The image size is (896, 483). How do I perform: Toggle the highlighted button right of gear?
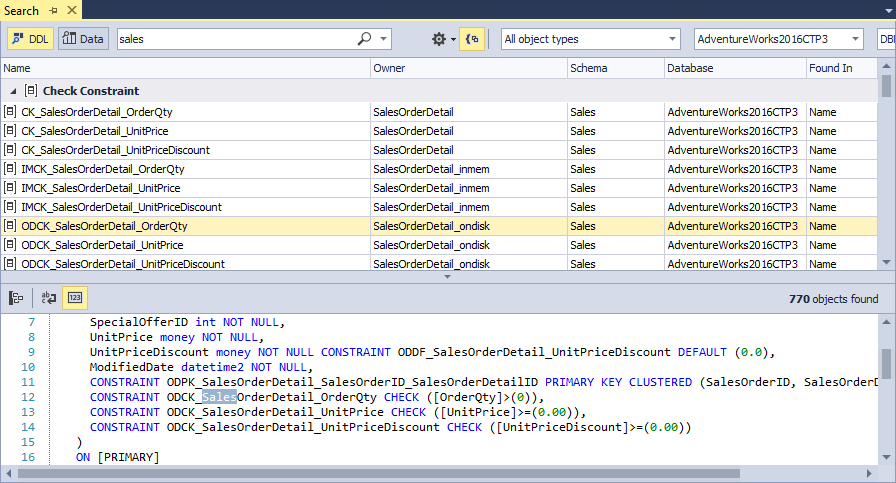[472, 39]
